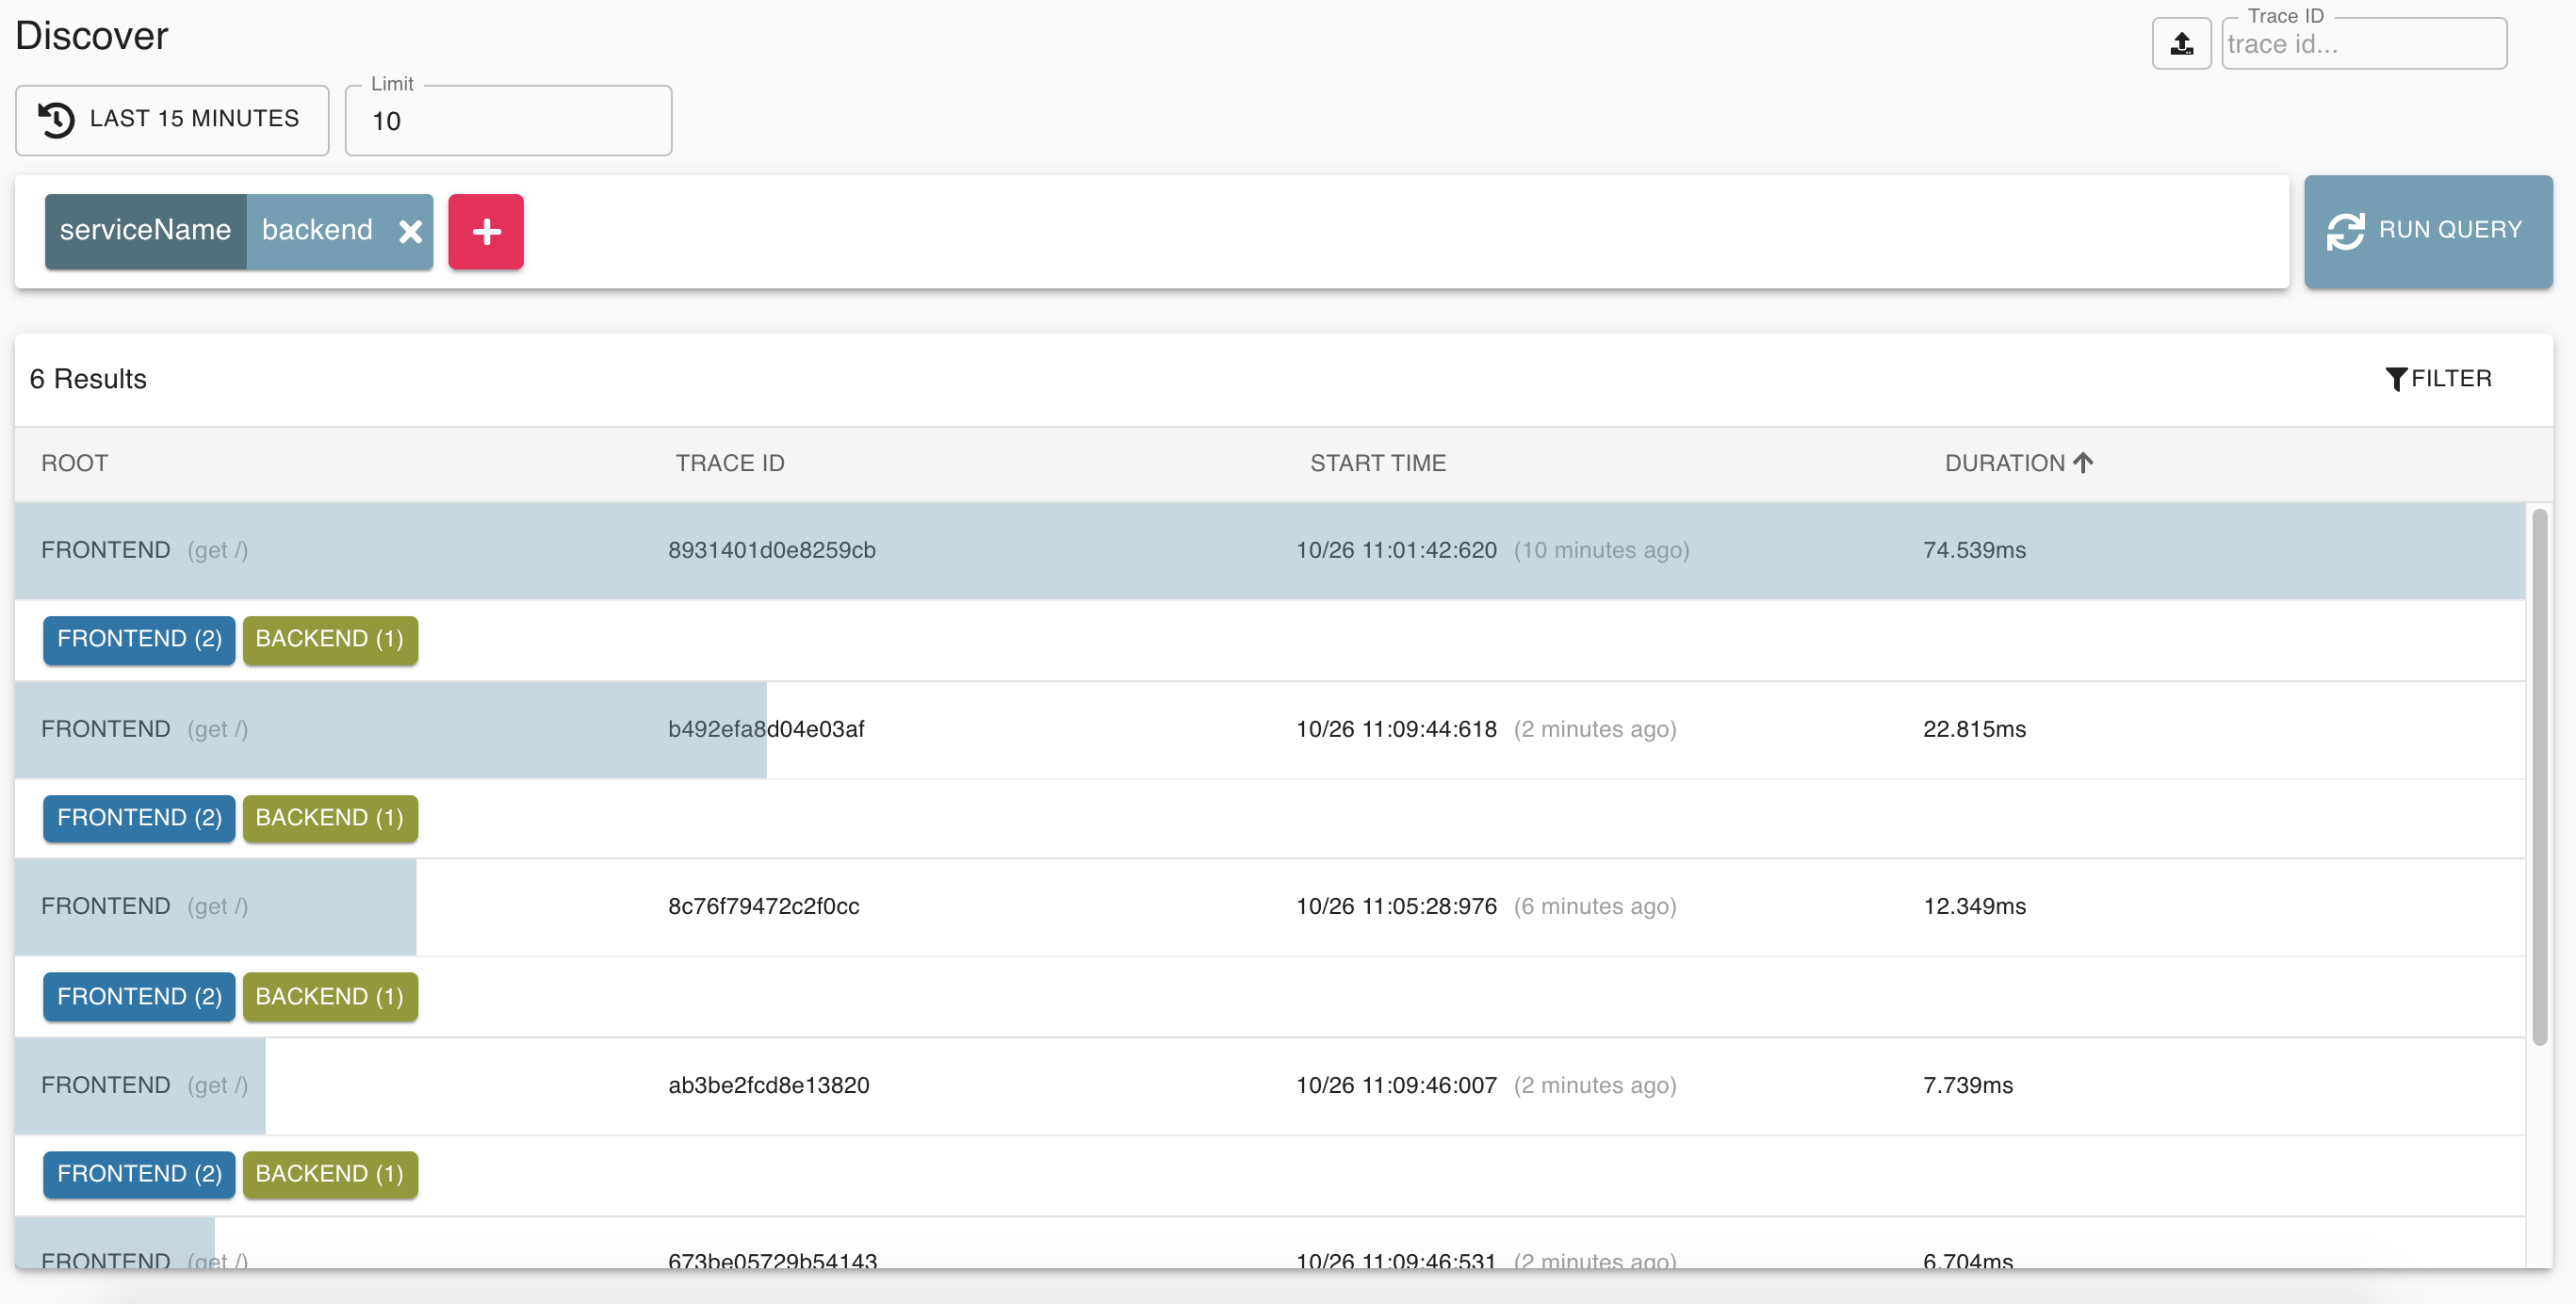
Task: Remove the serviceName backend criterion
Action: pyautogui.click(x=410, y=232)
